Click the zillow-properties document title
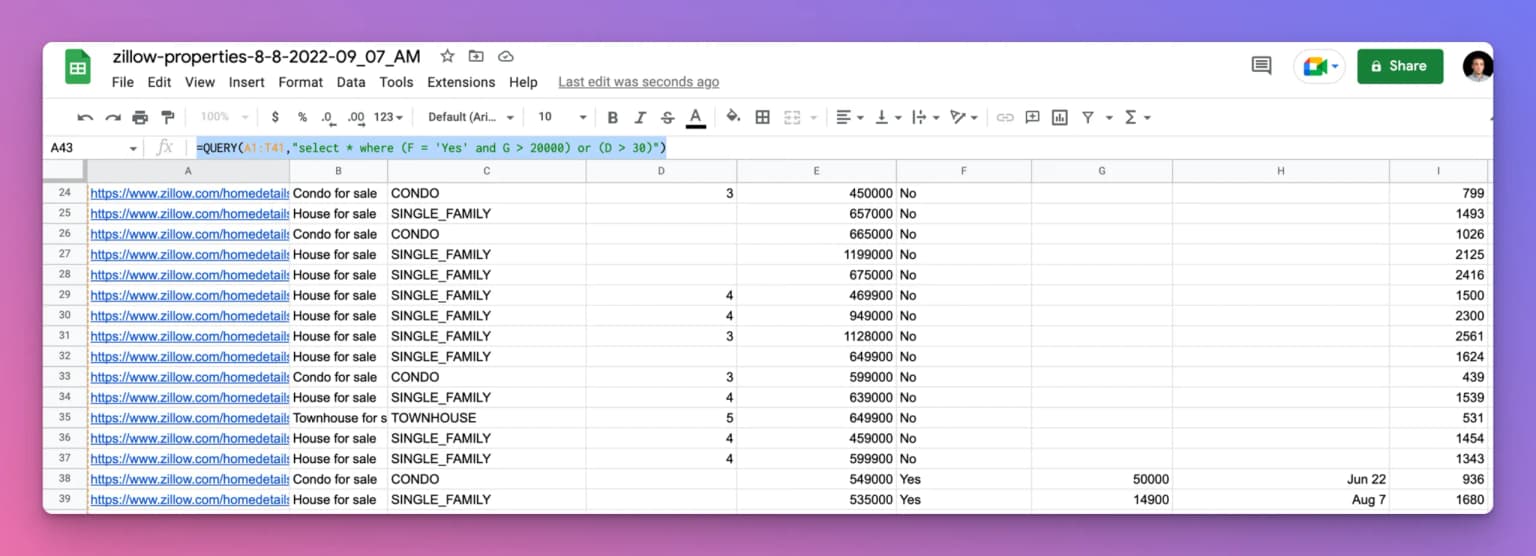The height and width of the screenshot is (556, 1536). click(x=267, y=56)
